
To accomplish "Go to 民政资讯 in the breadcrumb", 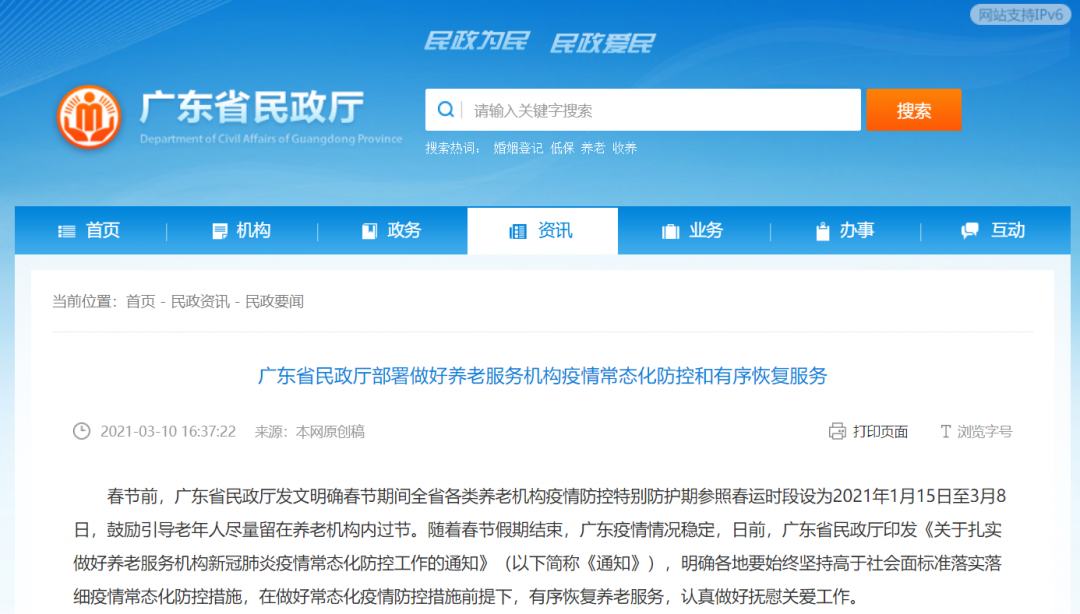I will tap(200, 301).
